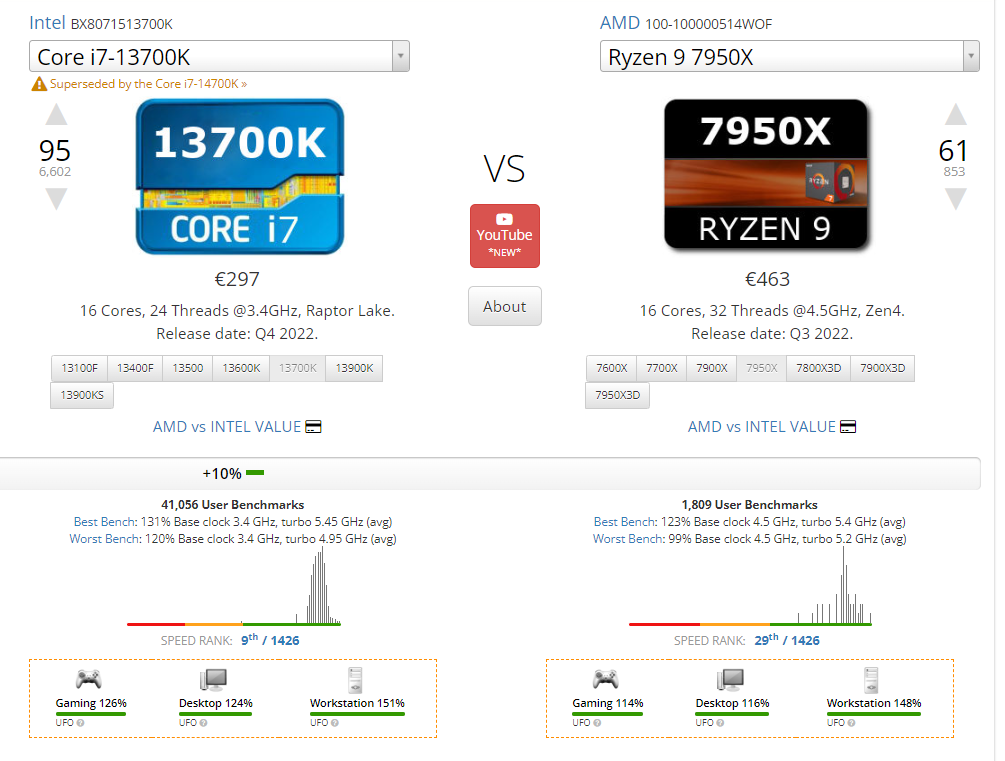1005x761 pixels.
Task: Open AMD vs INTEL VALUE link under Intel
Action: point(227,427)
